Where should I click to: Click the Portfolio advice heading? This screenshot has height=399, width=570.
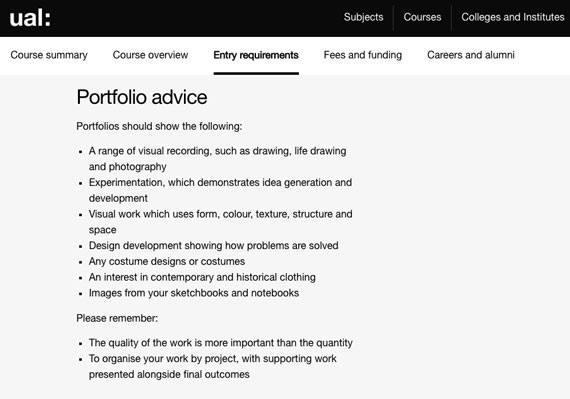142,97
